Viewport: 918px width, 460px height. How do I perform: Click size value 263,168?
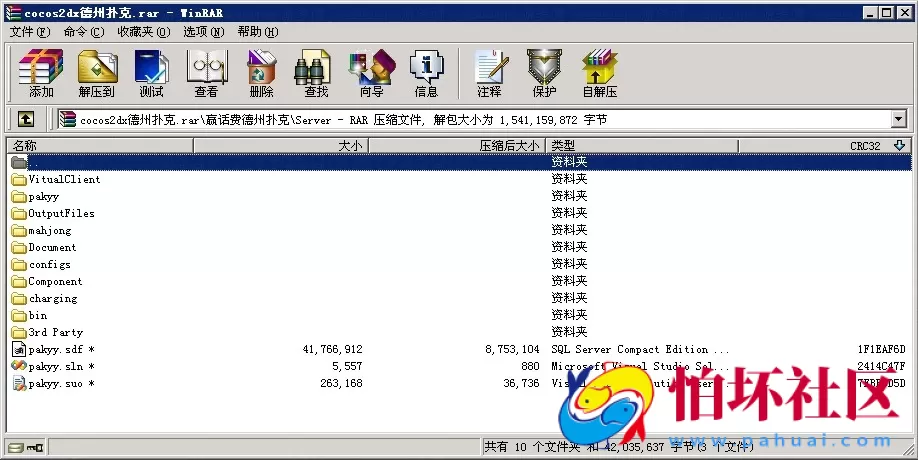341,383
